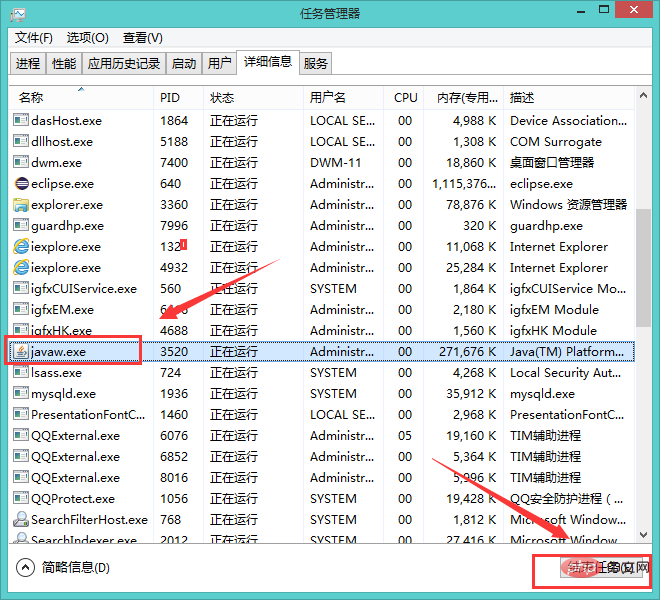Viewport: 660px width, 600px height.
Task: Click QQExternal.exe icon for PID 6852
Action: pyautogui.click(x=21, y=456)
